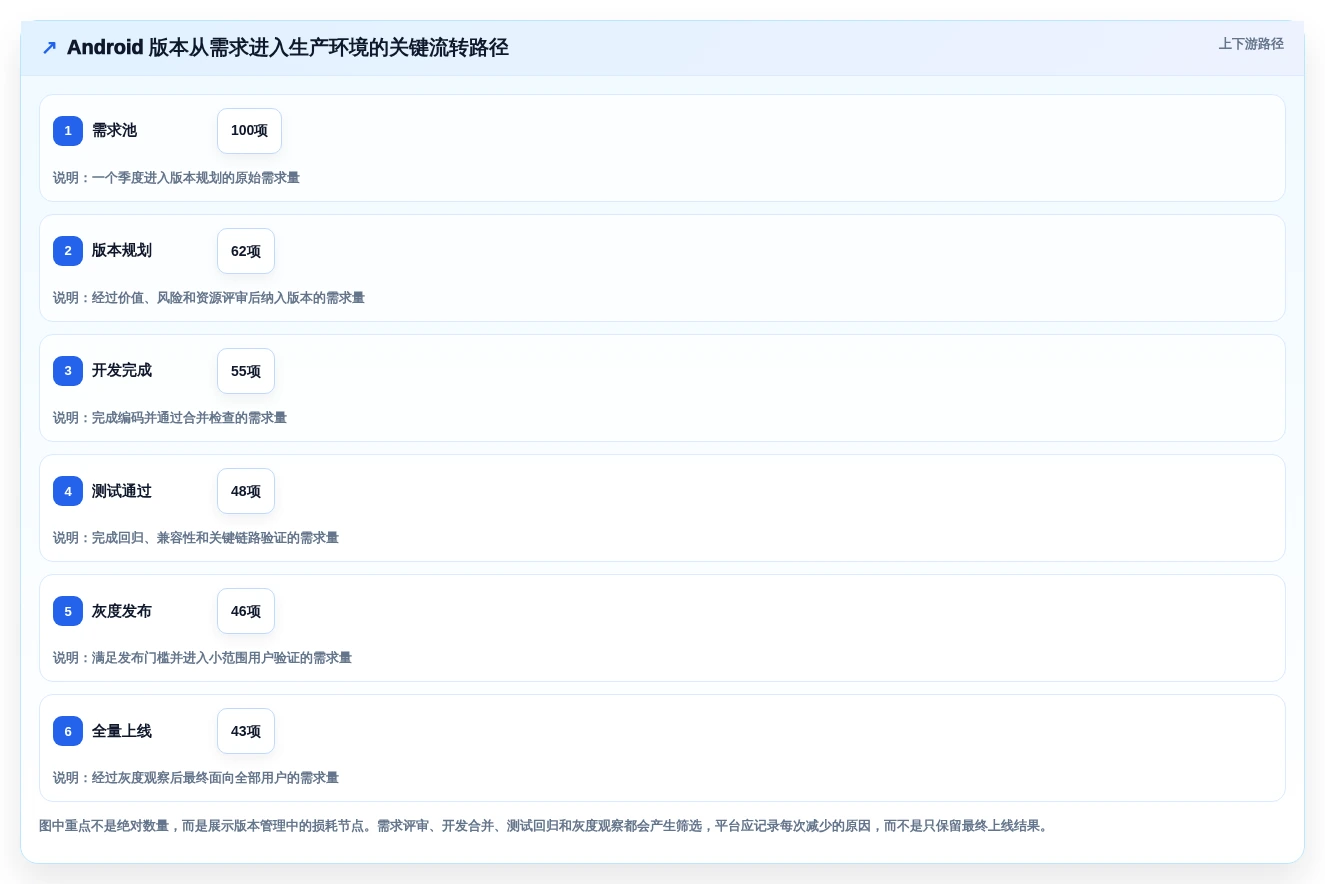The width and height of the screenshot is (1325, 884).
Task: Click the description about 原始需求量
Action: coord(176,178)
